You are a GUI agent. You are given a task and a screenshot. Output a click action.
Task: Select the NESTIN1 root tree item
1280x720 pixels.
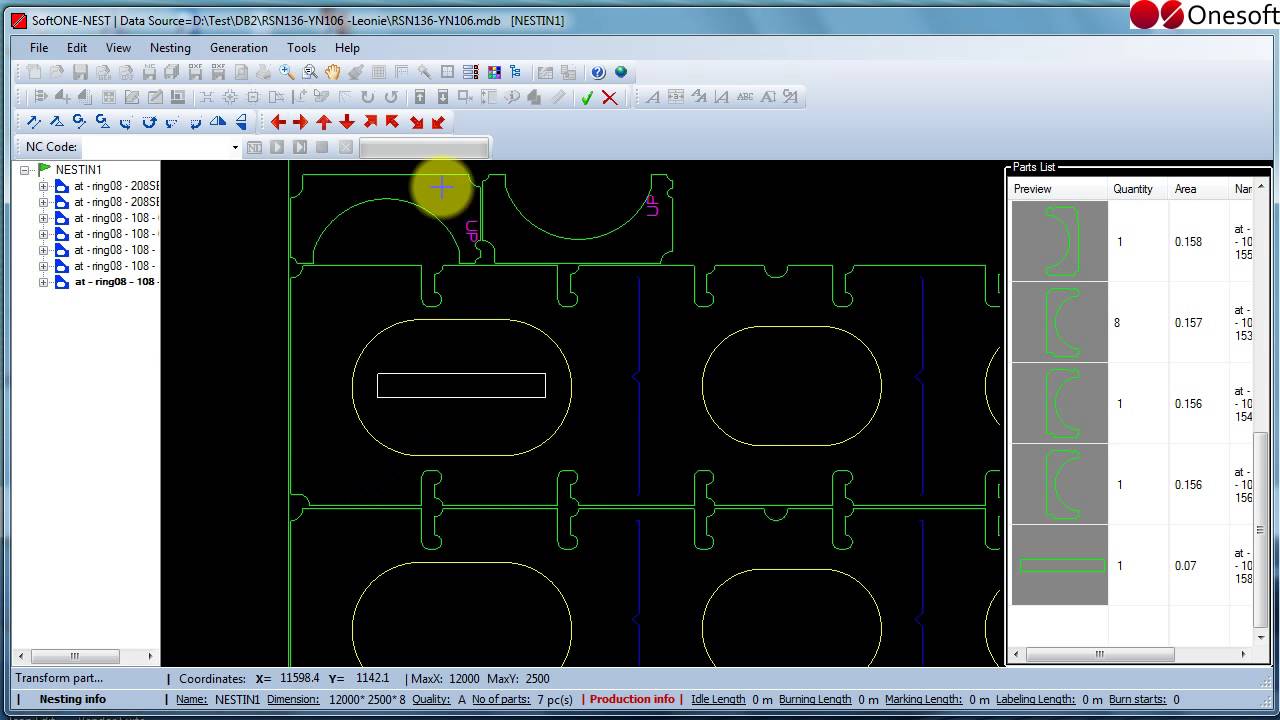coord(78,170)
